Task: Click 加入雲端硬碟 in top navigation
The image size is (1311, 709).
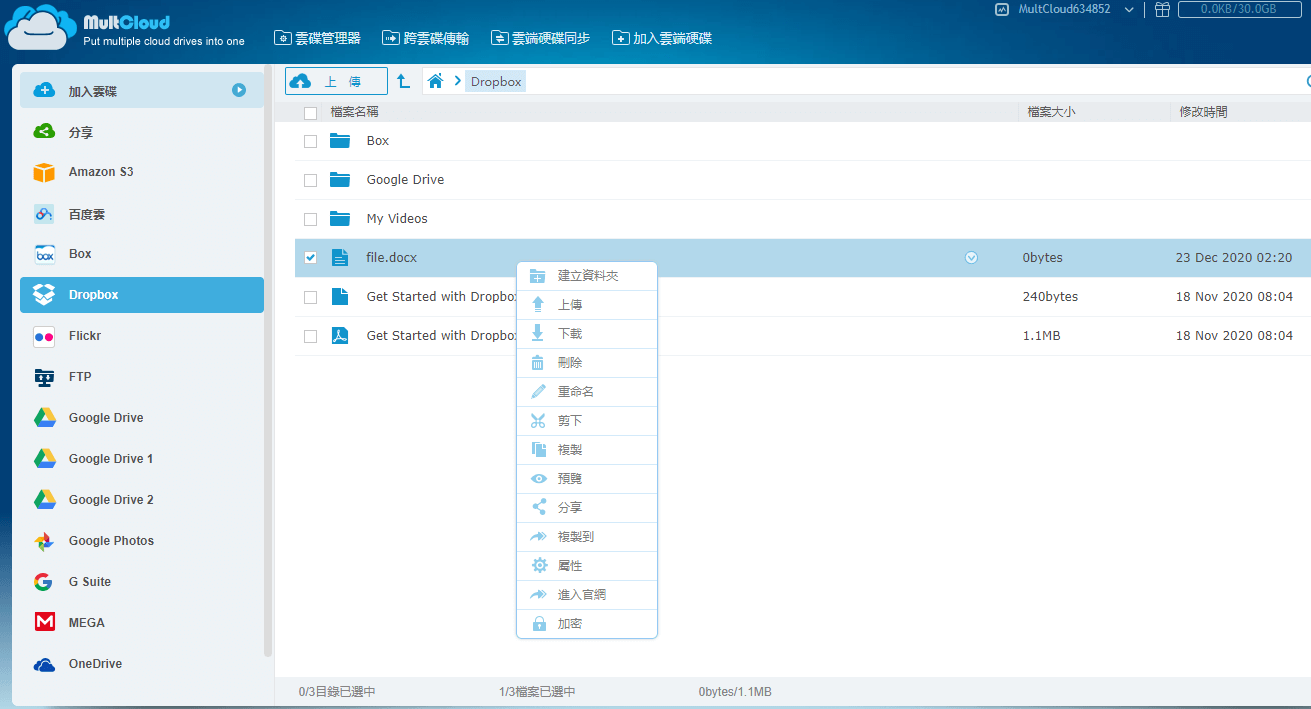Action: pyautogui.click(x=662, y=38)
